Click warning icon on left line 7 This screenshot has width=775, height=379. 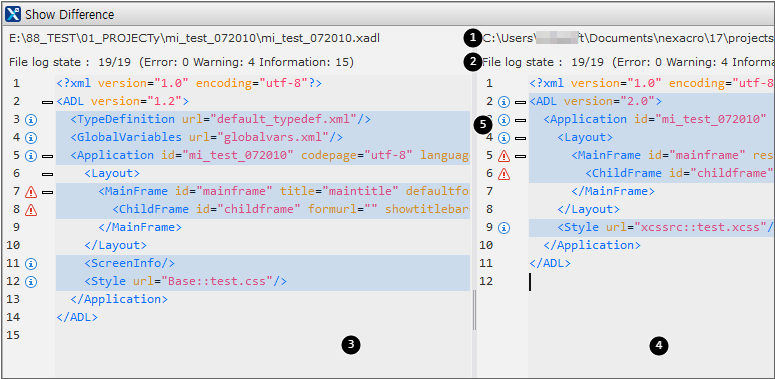click(x=31, y=192)
